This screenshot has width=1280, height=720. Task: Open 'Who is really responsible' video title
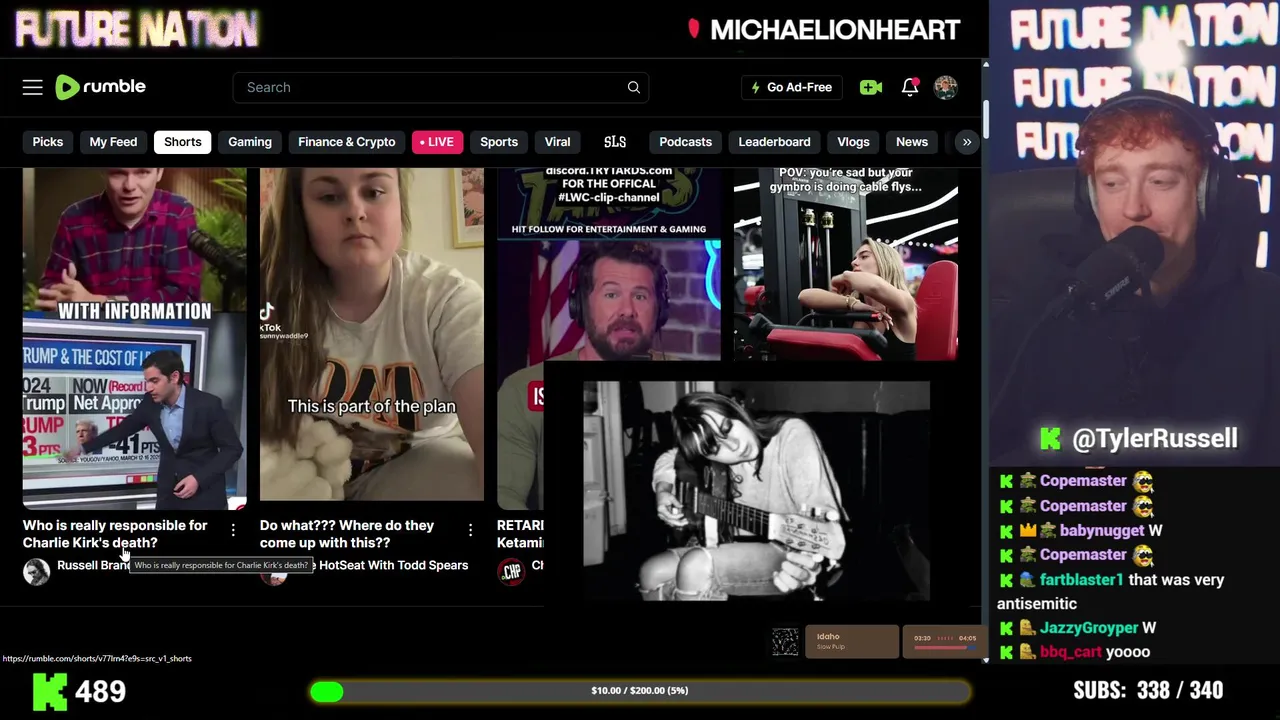tap(115, 534)
